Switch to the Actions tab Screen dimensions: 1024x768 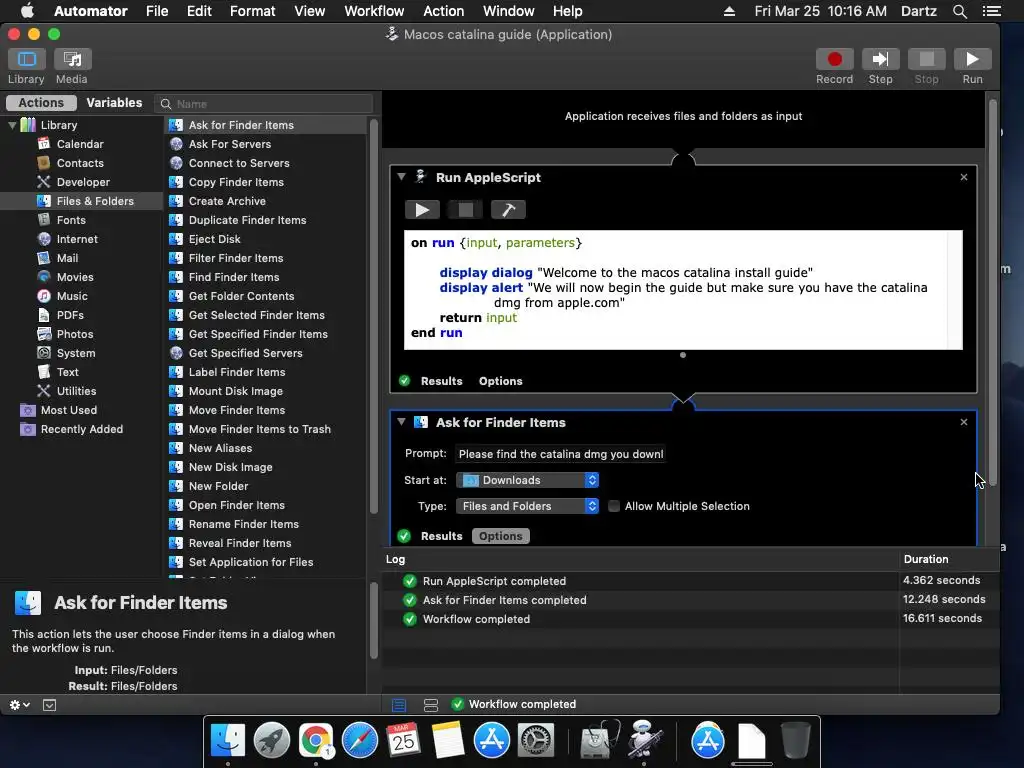tap(41, 103)
